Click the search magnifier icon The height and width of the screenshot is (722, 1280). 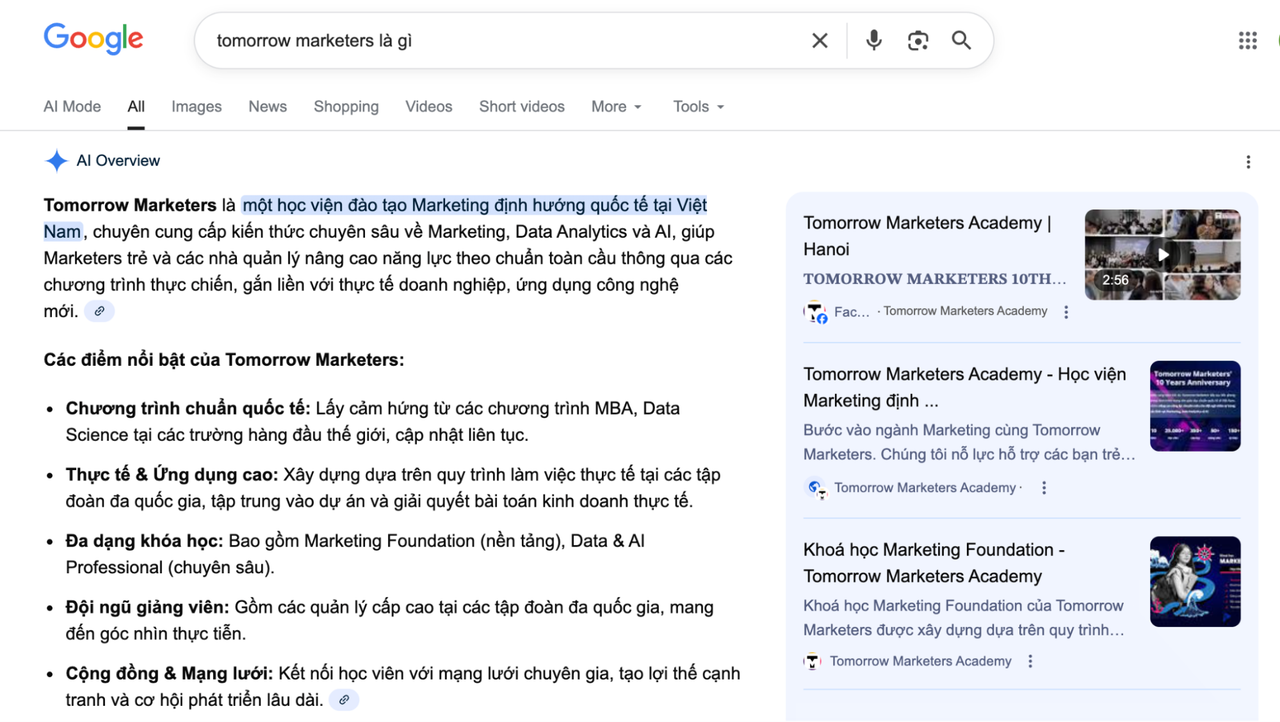(961, 40)
